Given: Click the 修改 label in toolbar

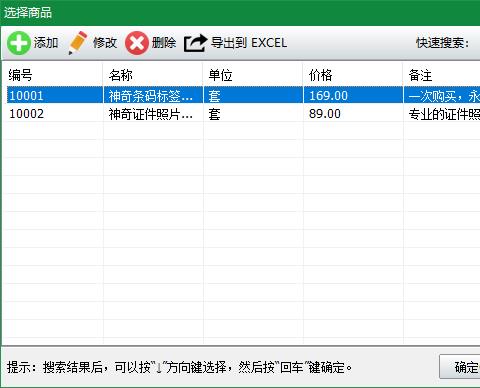Looking at the screenshot, I should click(x=105, y=43).
